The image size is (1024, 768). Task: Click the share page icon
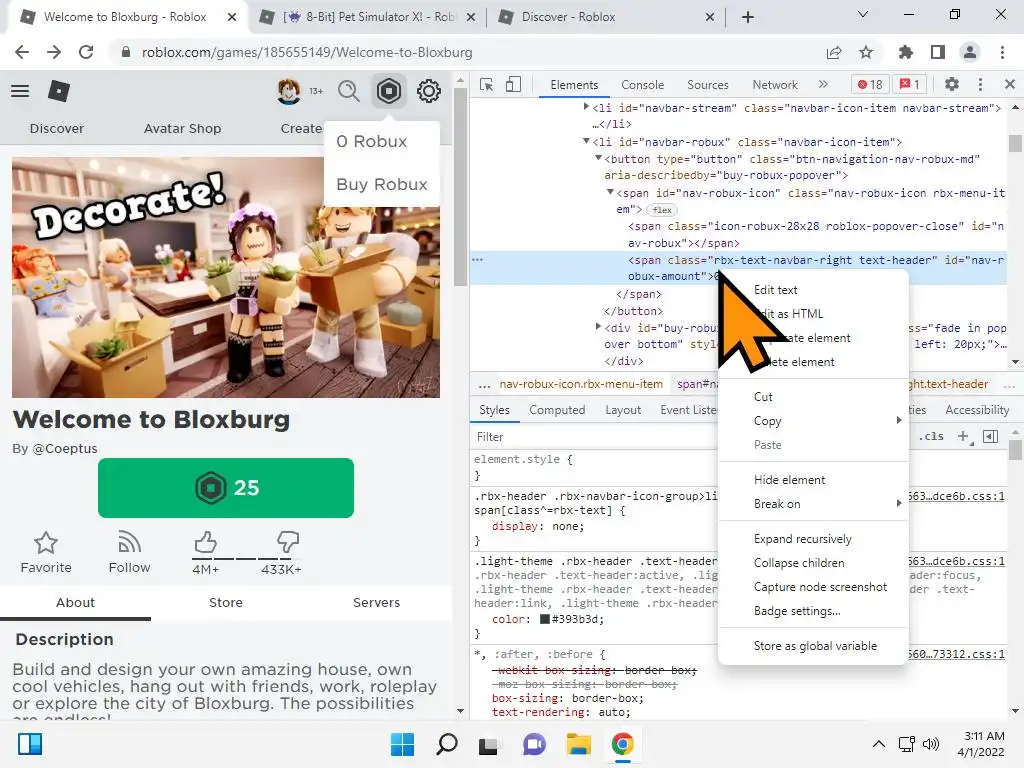834,52
